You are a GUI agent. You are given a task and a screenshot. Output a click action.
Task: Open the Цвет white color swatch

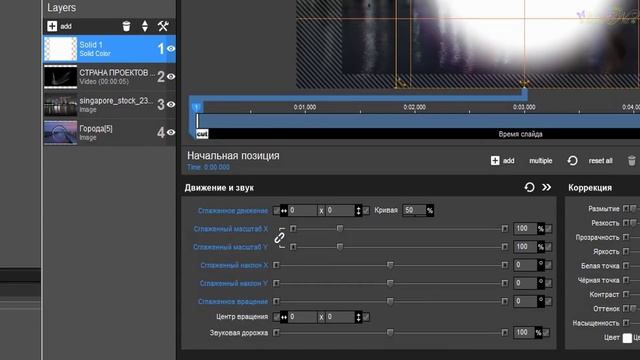tap(627, 338)
